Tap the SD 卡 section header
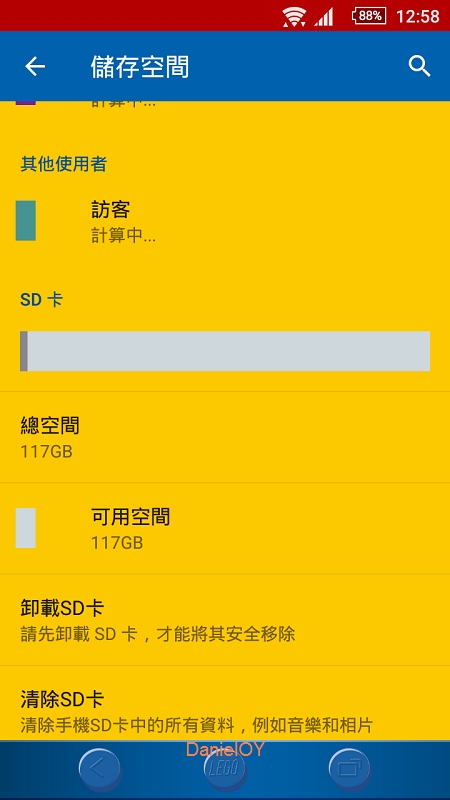Image resolution: width=450 pixels, height=800 pixels. [x=41, y=299]
